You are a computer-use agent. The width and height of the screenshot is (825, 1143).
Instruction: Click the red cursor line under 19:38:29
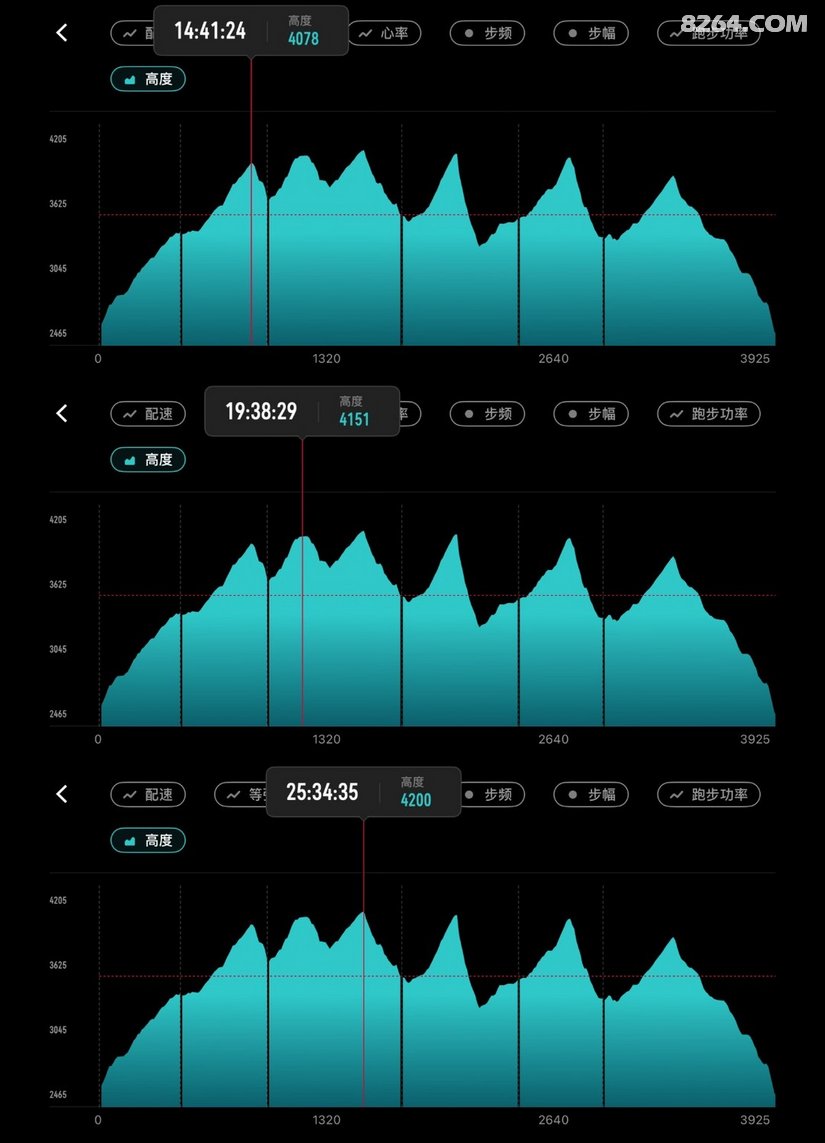302,581
